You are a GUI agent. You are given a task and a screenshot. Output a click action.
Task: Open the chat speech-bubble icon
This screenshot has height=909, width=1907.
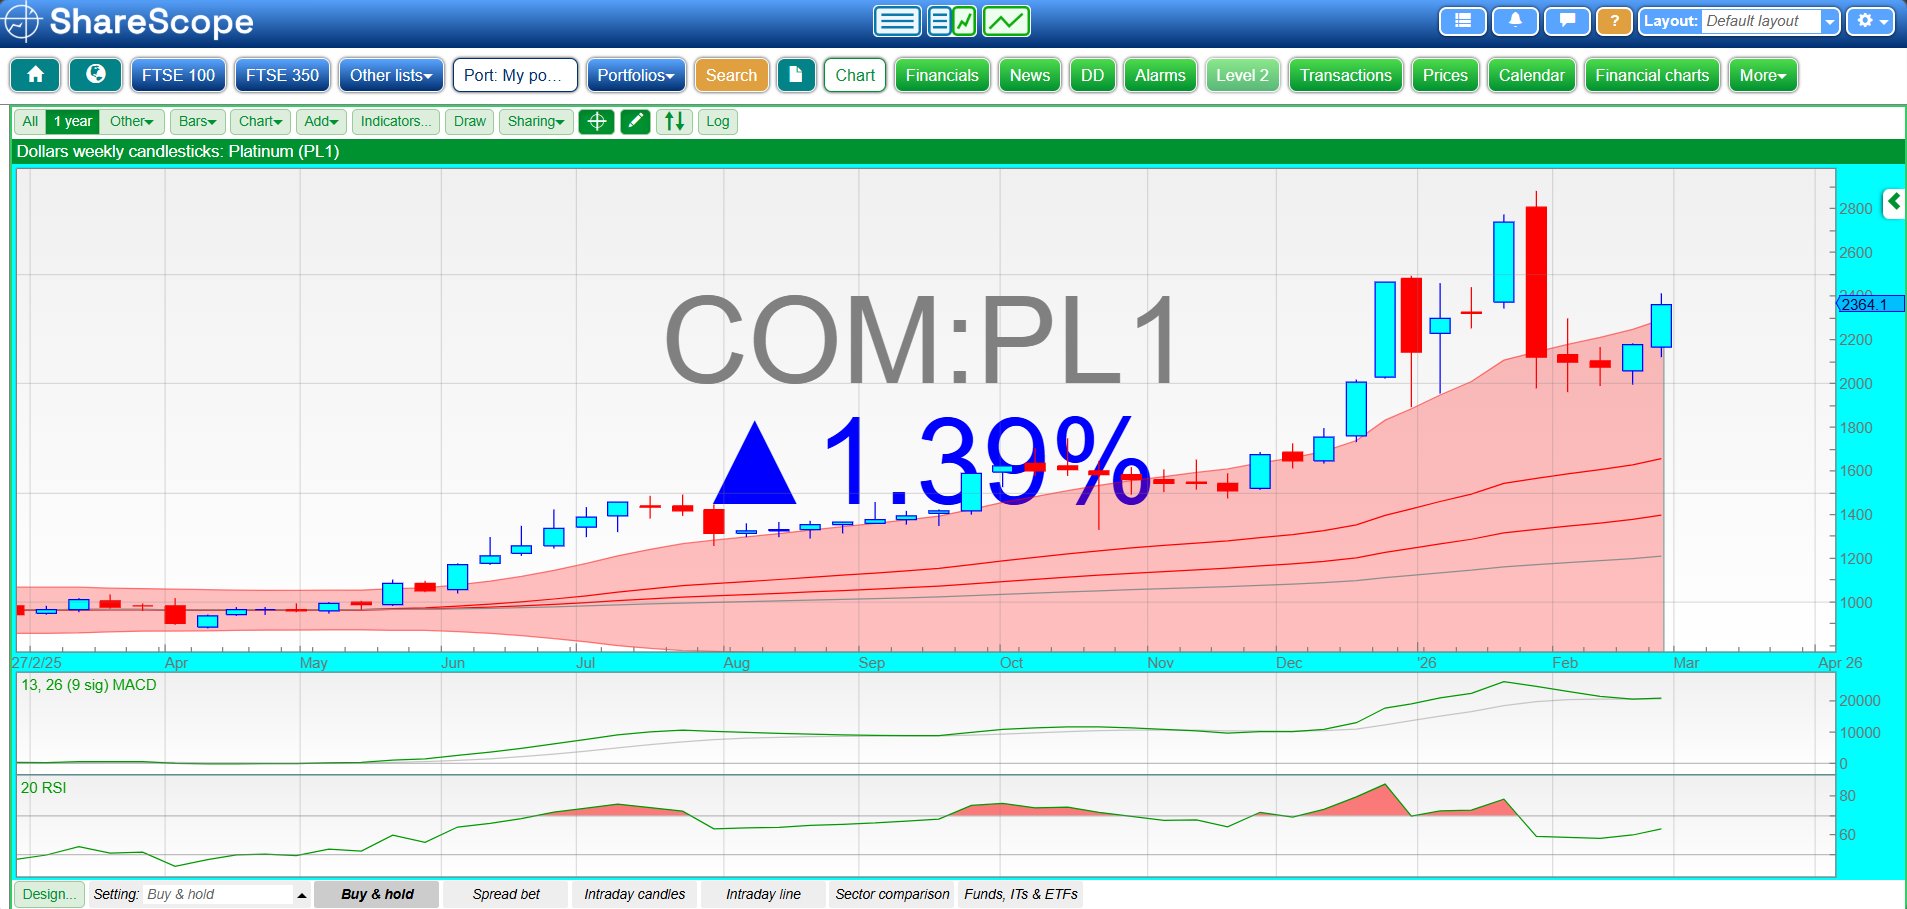click(x=1567, y=21)
